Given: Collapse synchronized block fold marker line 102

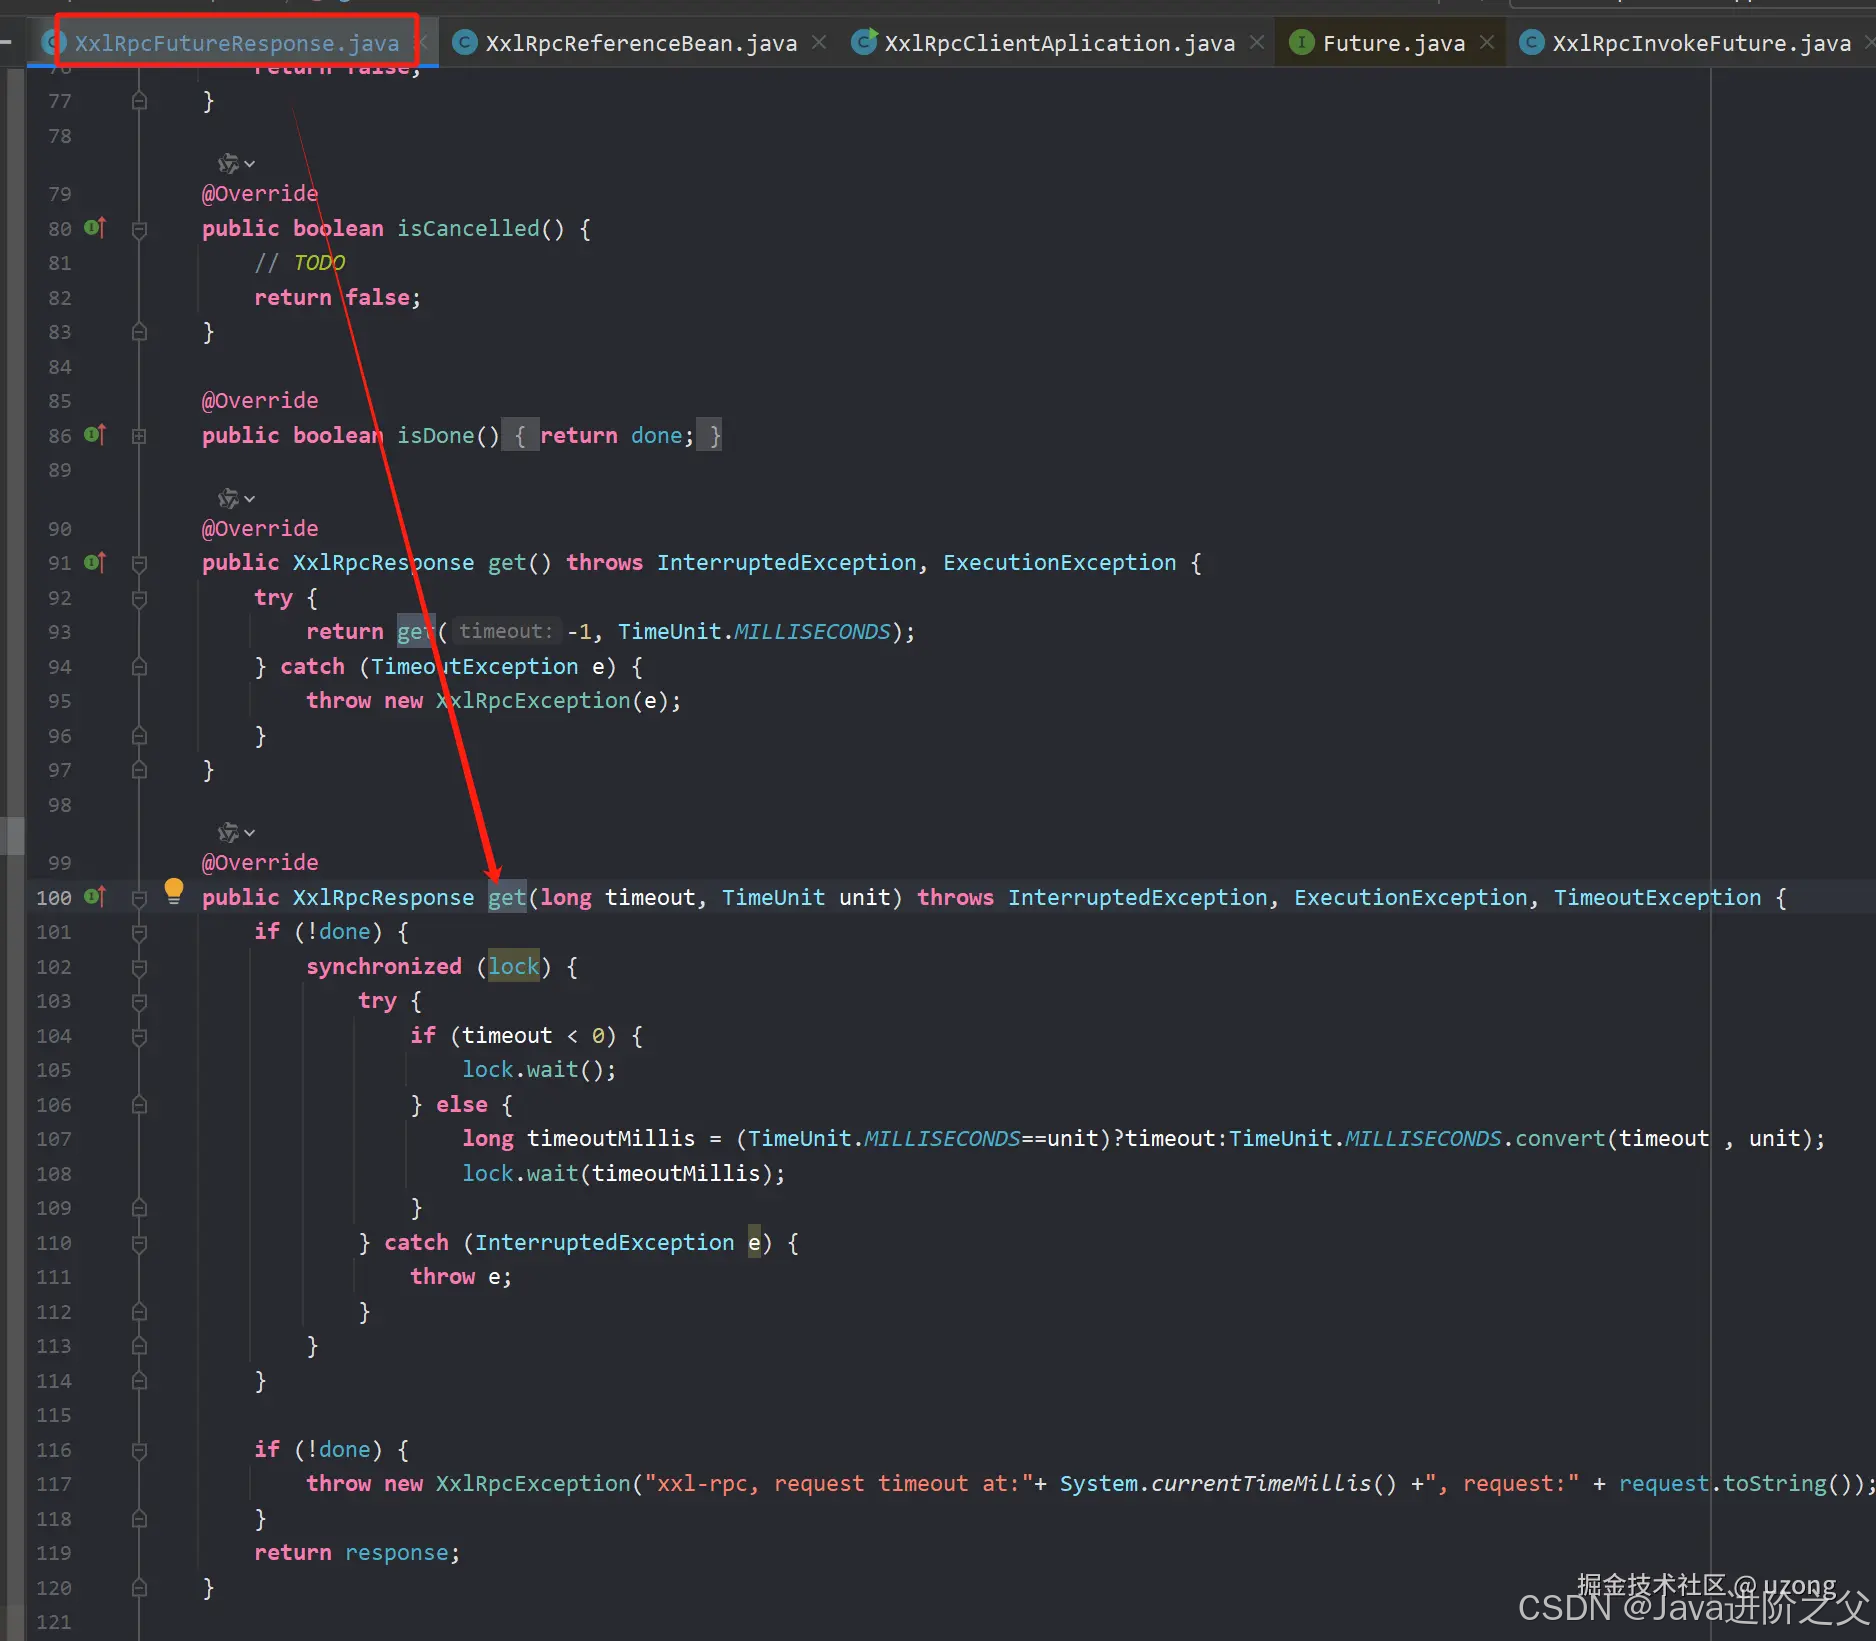Looking at the screenshot, I should coord(139,967).
